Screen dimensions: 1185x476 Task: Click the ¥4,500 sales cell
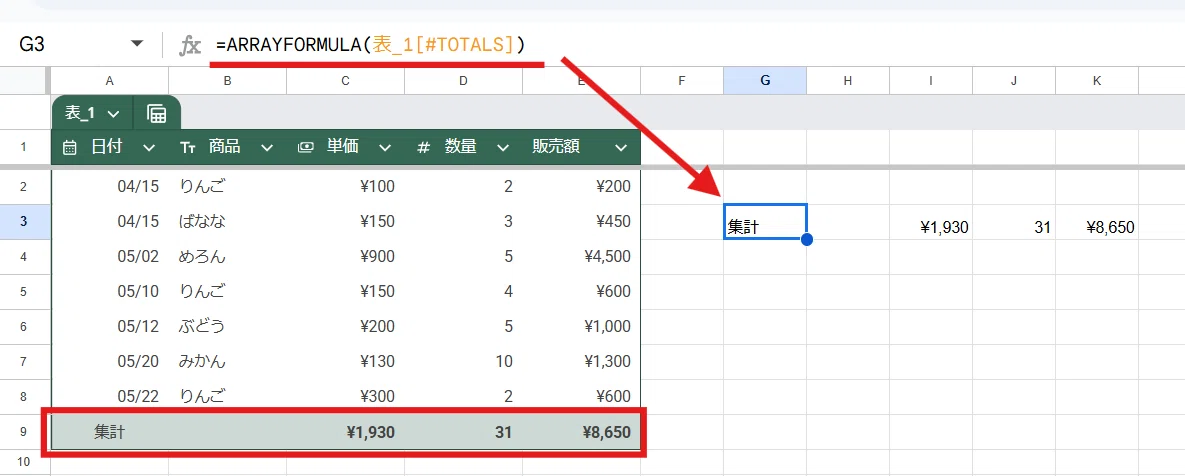coord(581,257)
